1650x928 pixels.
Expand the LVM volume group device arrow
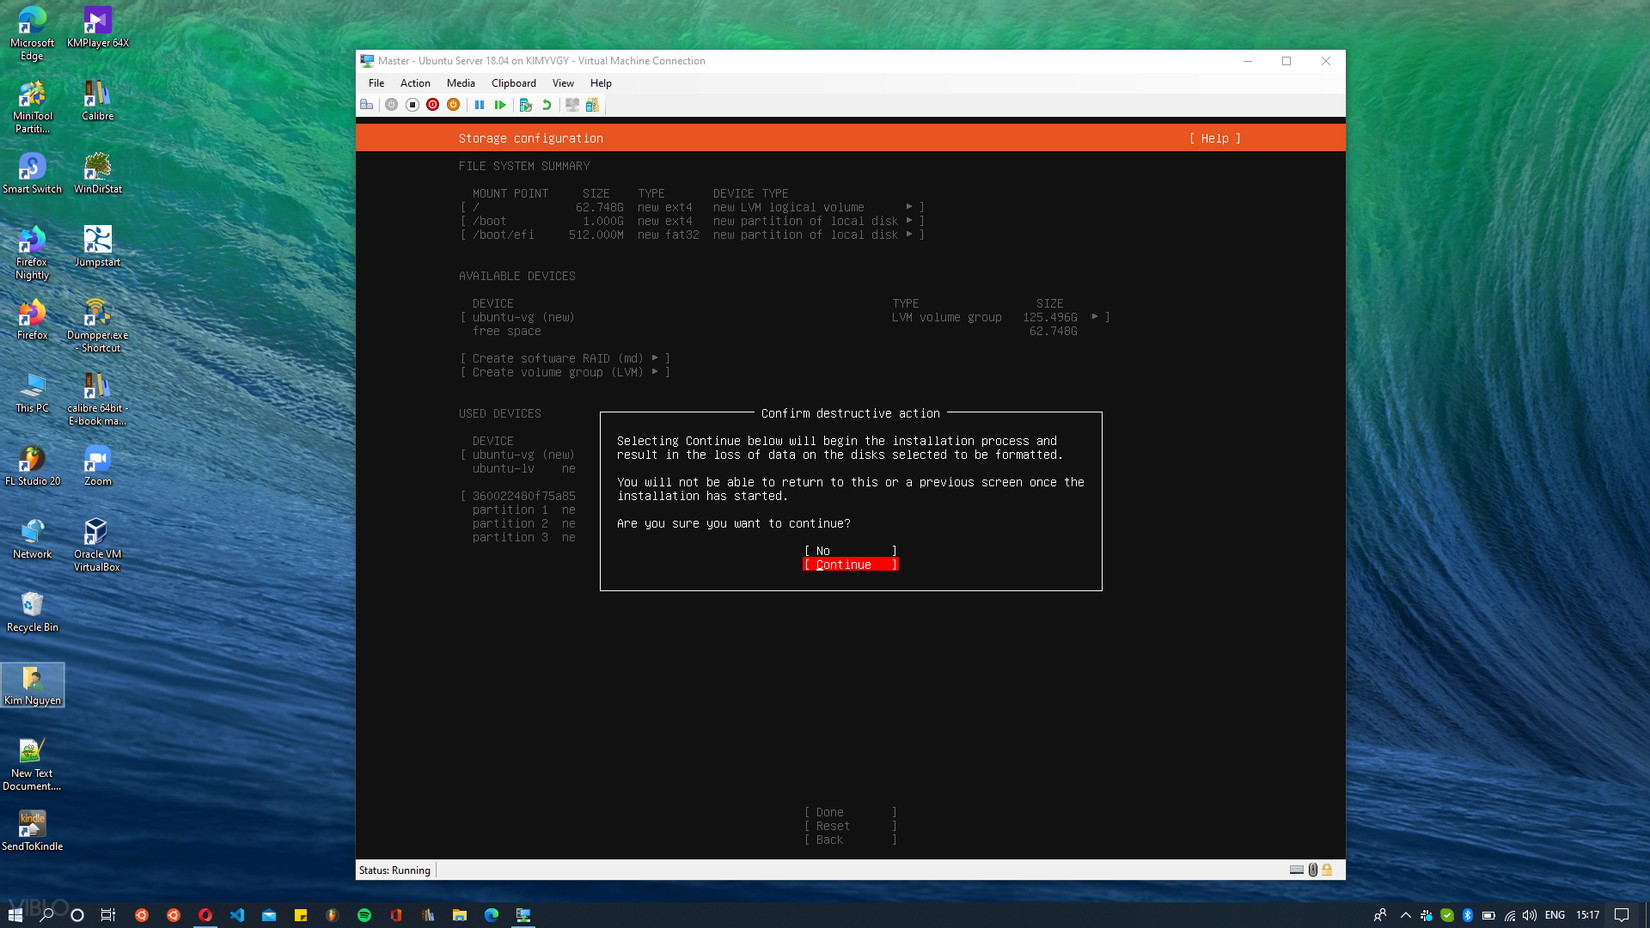pyautogui.click(x=1095, y=317)
